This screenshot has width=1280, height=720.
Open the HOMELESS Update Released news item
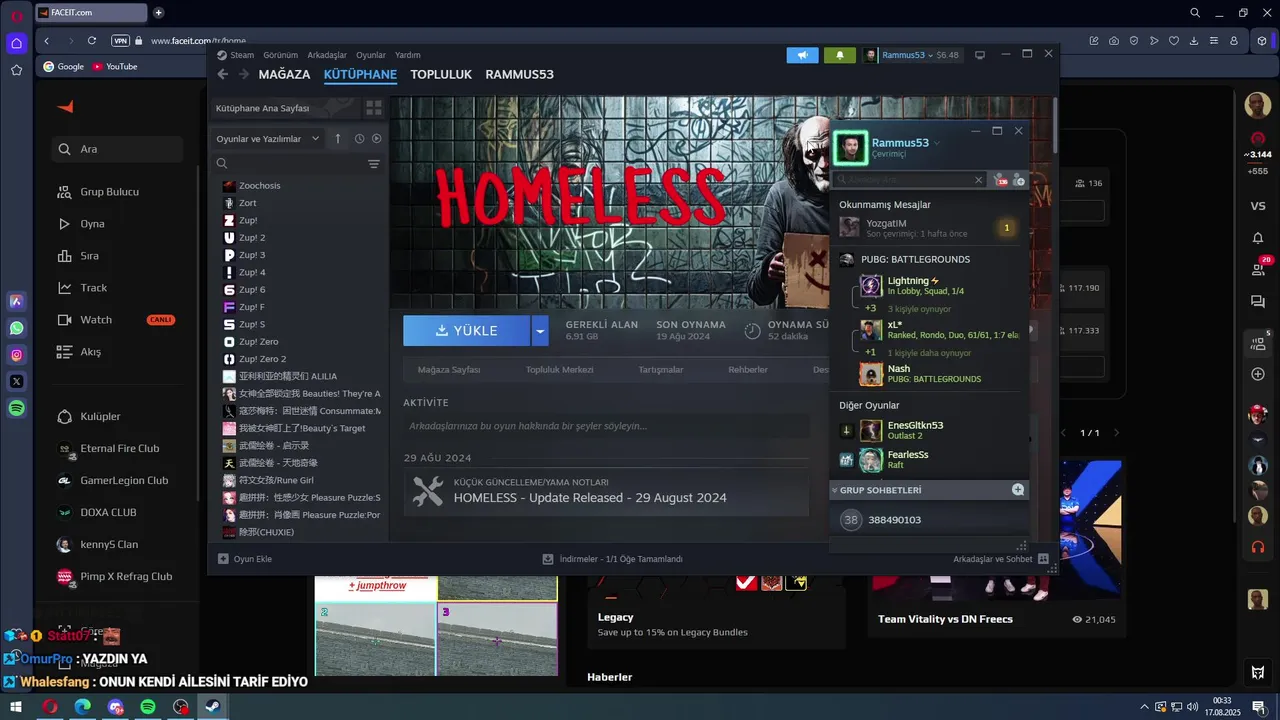point(606,491)
